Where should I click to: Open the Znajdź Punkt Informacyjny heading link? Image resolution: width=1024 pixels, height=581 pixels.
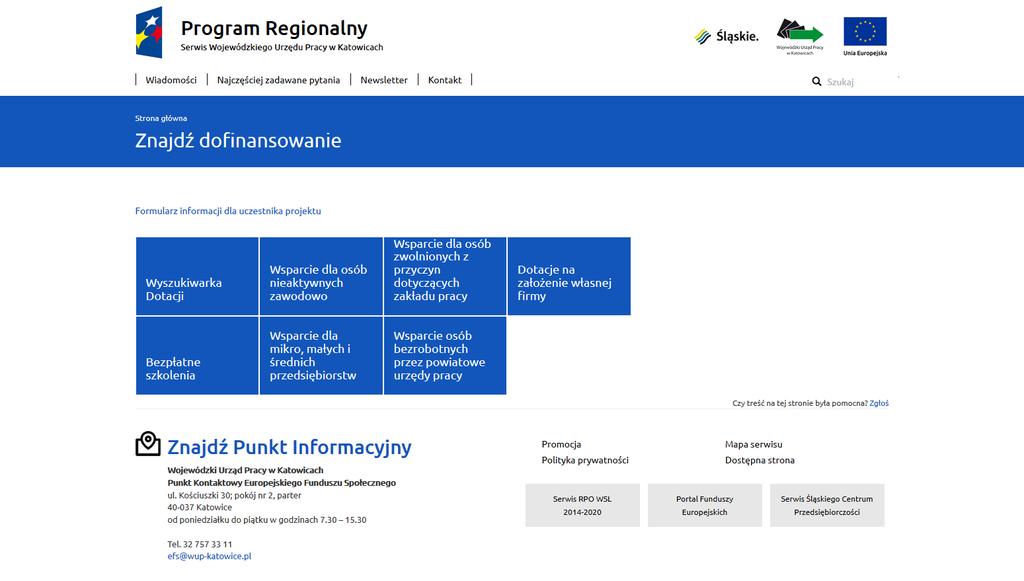pyautogui.click(x=289, y=447)
